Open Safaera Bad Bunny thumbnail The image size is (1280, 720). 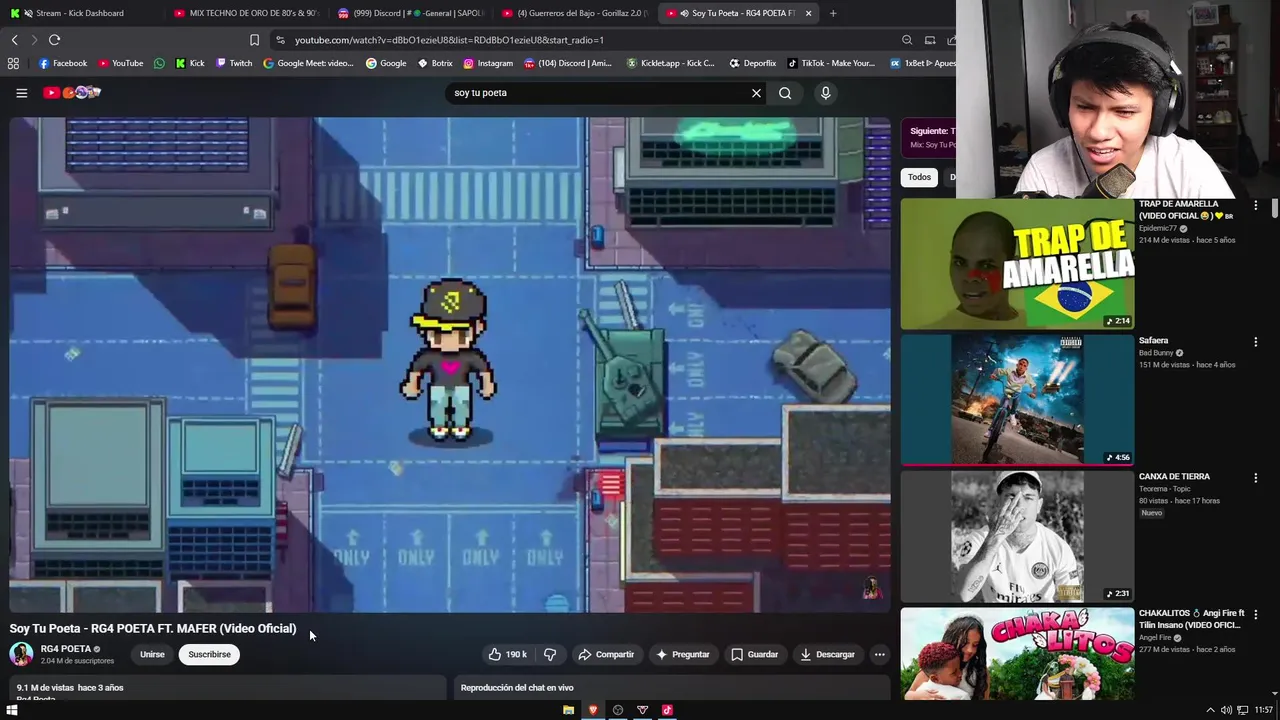1017,400
